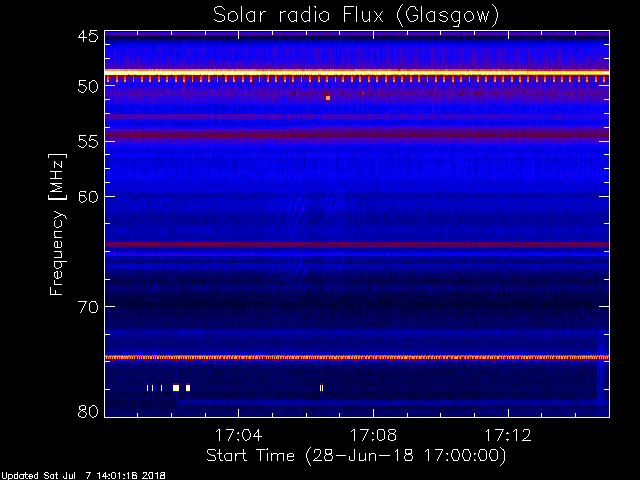640x480 pixels.
Task: Click the '70' frequency axis label
Action: 88,307
